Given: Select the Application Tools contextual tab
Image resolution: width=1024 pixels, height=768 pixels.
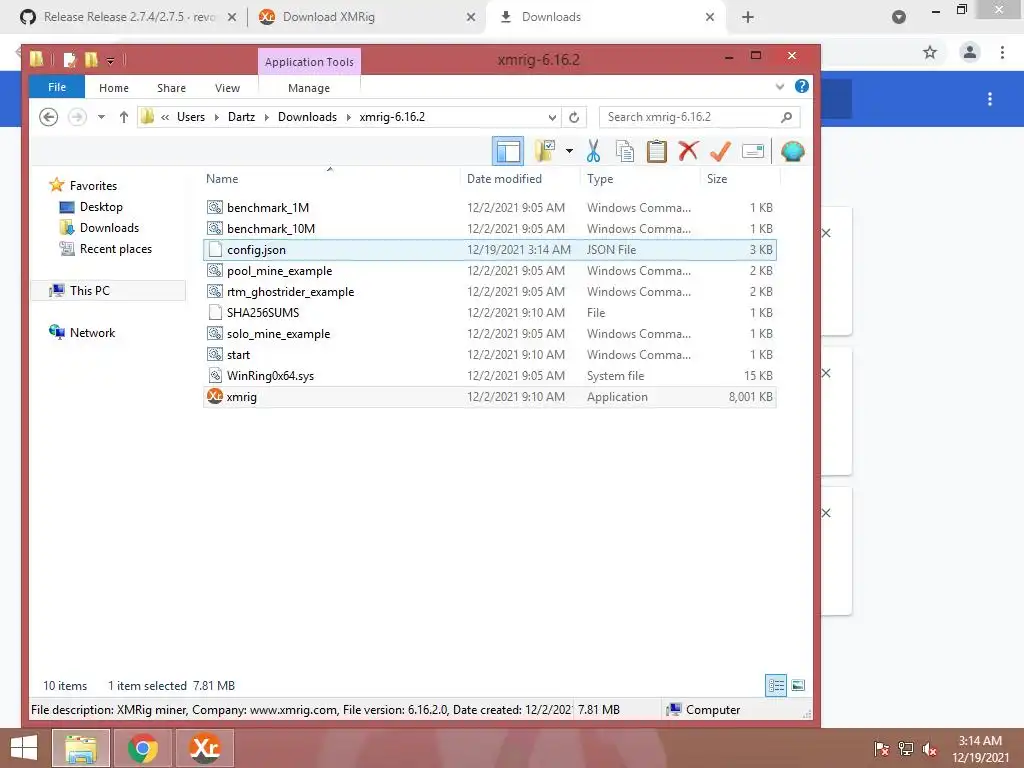Looking at the screenshot, I should click(x=309, y=61).
